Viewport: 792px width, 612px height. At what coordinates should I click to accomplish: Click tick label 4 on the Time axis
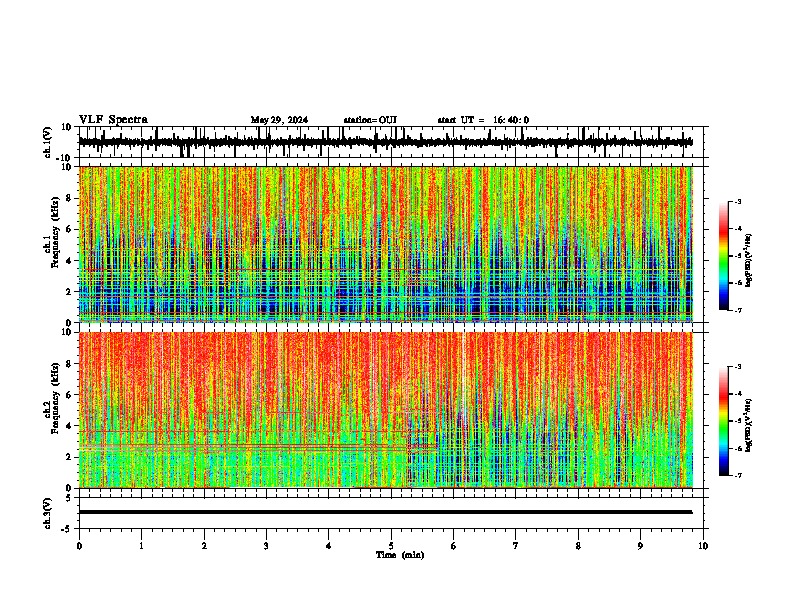329,546
